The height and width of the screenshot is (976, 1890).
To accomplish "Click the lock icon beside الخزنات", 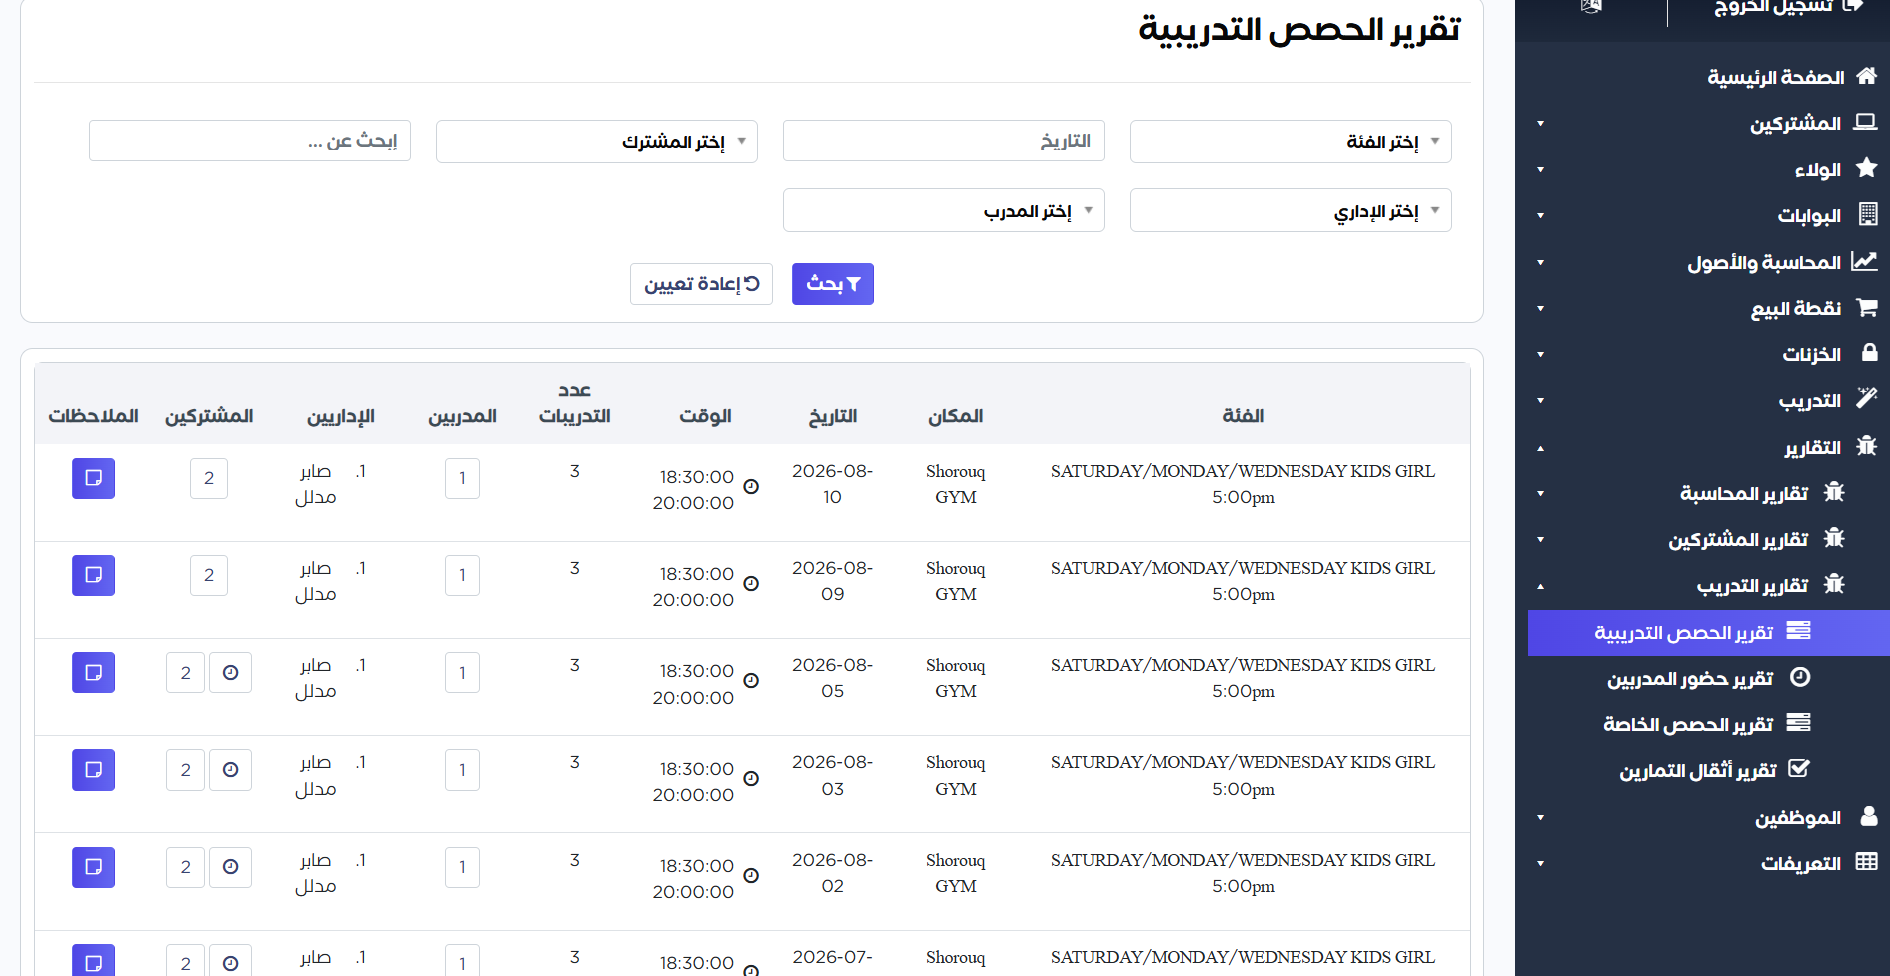I will click(x=1869, y=353).
